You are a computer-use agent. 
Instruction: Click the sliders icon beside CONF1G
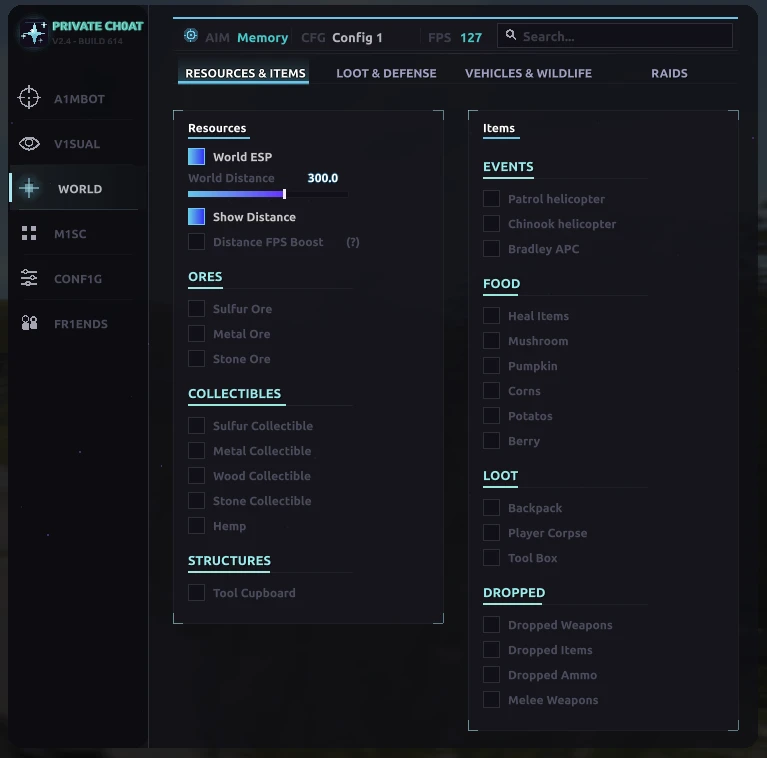point(29,278)
